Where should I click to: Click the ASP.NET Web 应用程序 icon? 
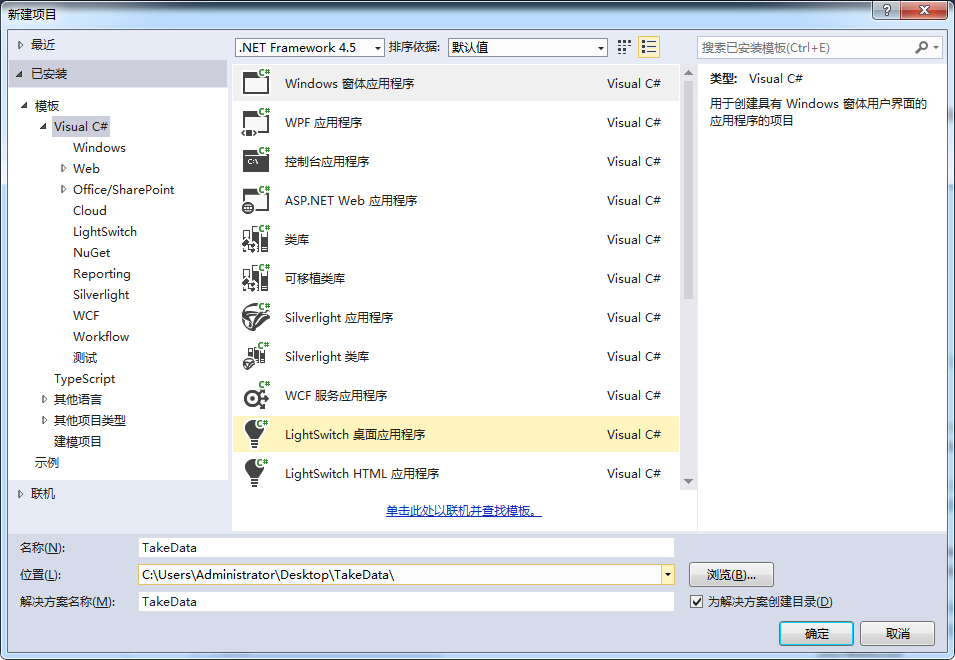(x=256, y=200)
